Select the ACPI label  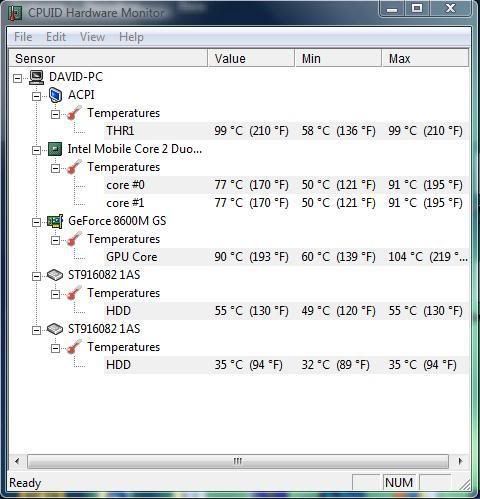pyautogui.click(x=81, y=95)
